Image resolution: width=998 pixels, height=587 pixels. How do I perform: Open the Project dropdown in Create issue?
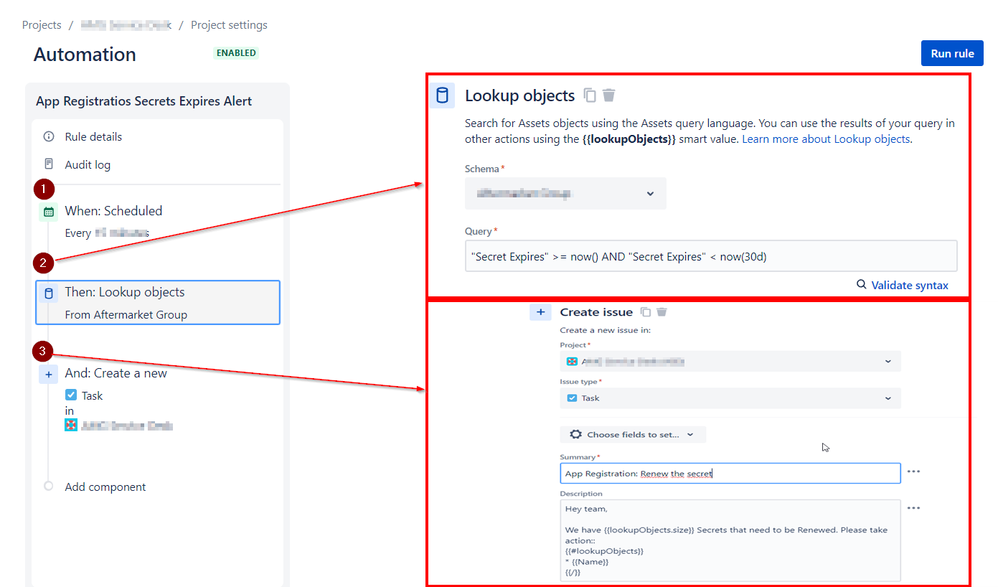tap(730, 362)
